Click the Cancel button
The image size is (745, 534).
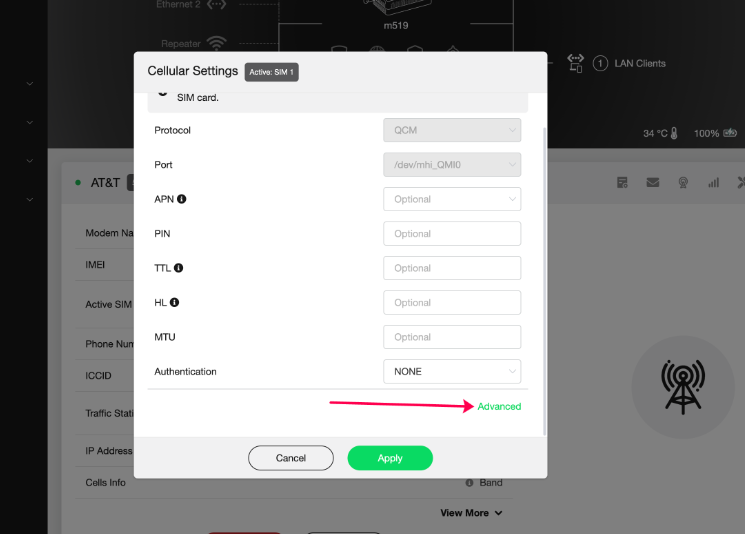[291, 458]
